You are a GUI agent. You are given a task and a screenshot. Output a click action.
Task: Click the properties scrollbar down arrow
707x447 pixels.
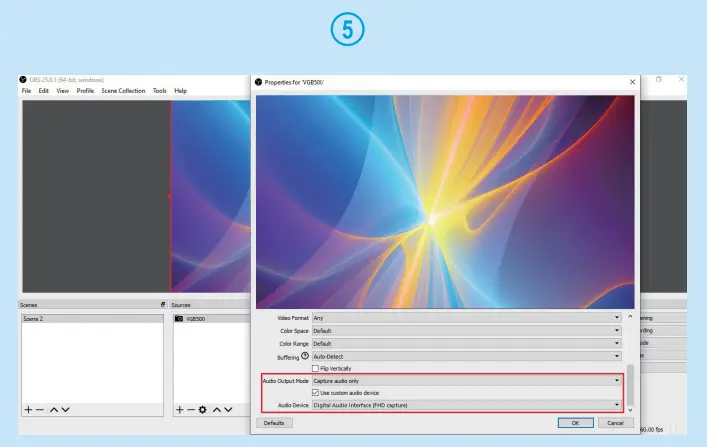(x=630, y=410)
